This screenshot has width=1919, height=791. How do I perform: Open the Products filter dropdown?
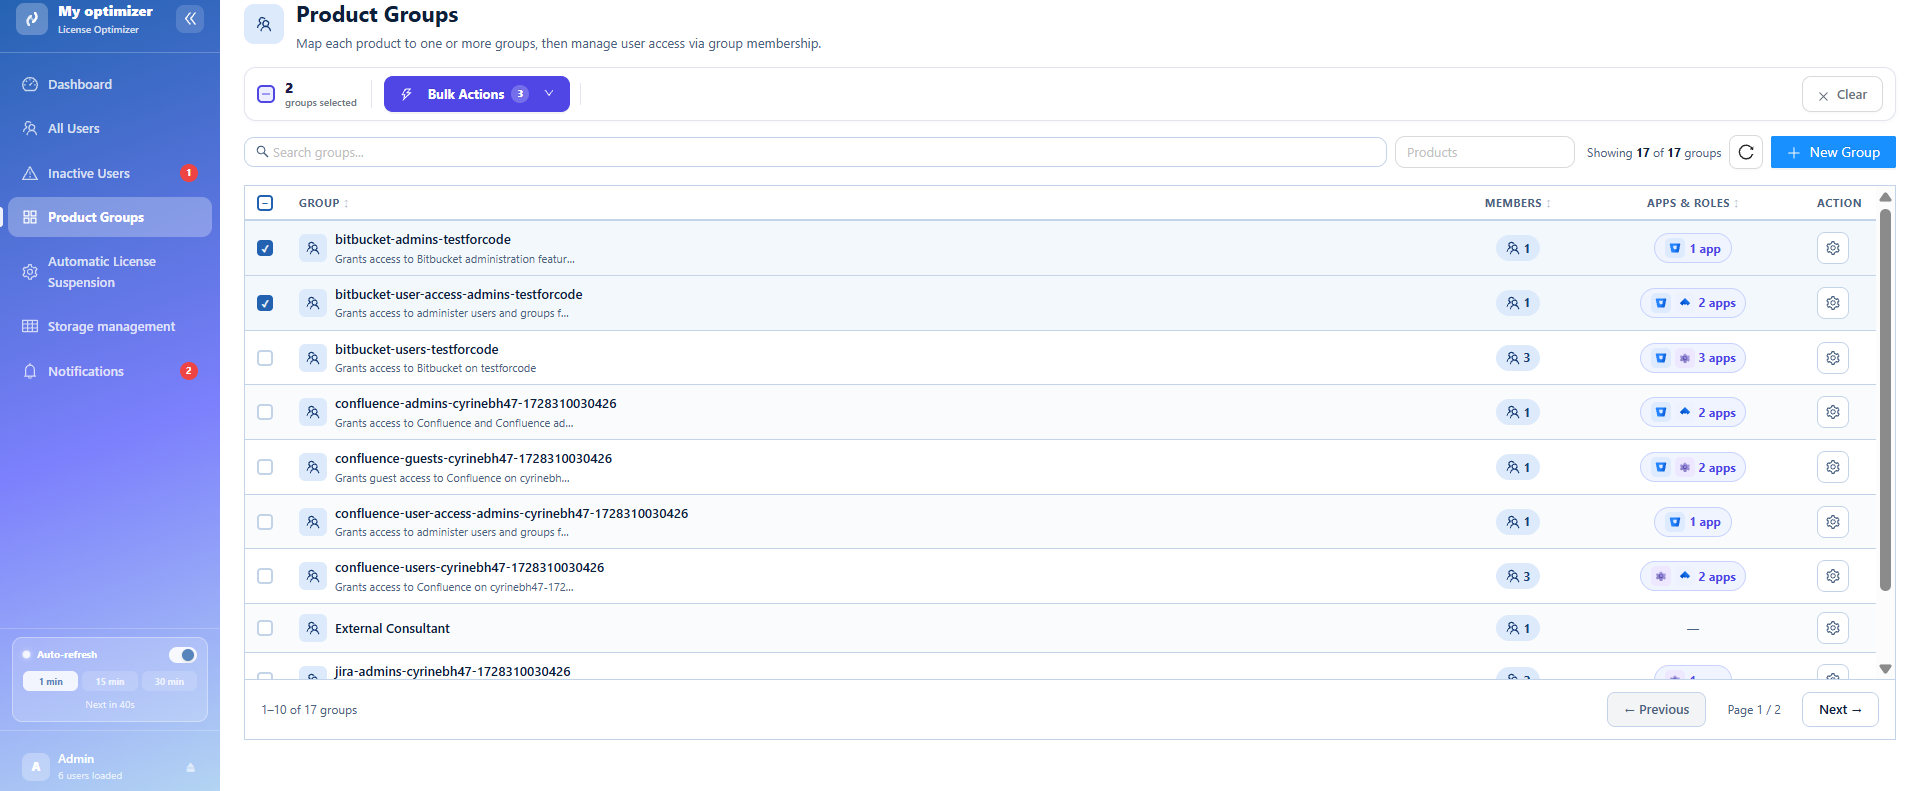click(x=1484, y=152)
